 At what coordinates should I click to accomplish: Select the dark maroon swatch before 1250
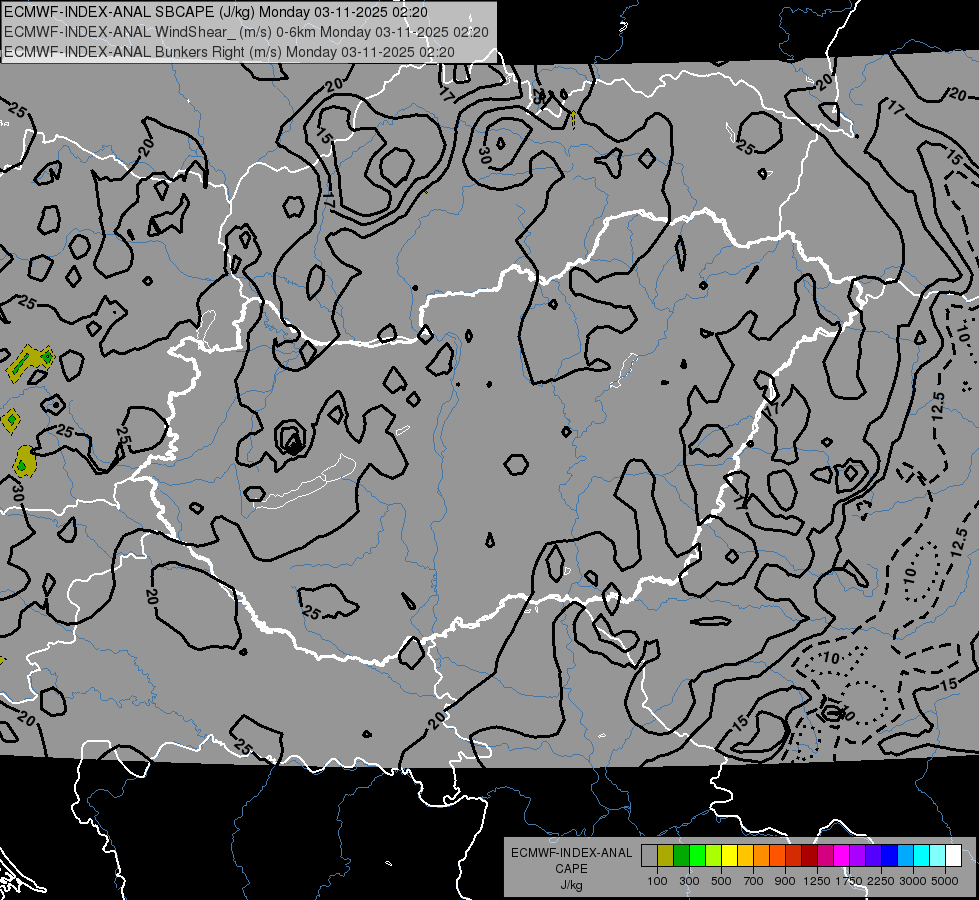(x=809, y=855)
